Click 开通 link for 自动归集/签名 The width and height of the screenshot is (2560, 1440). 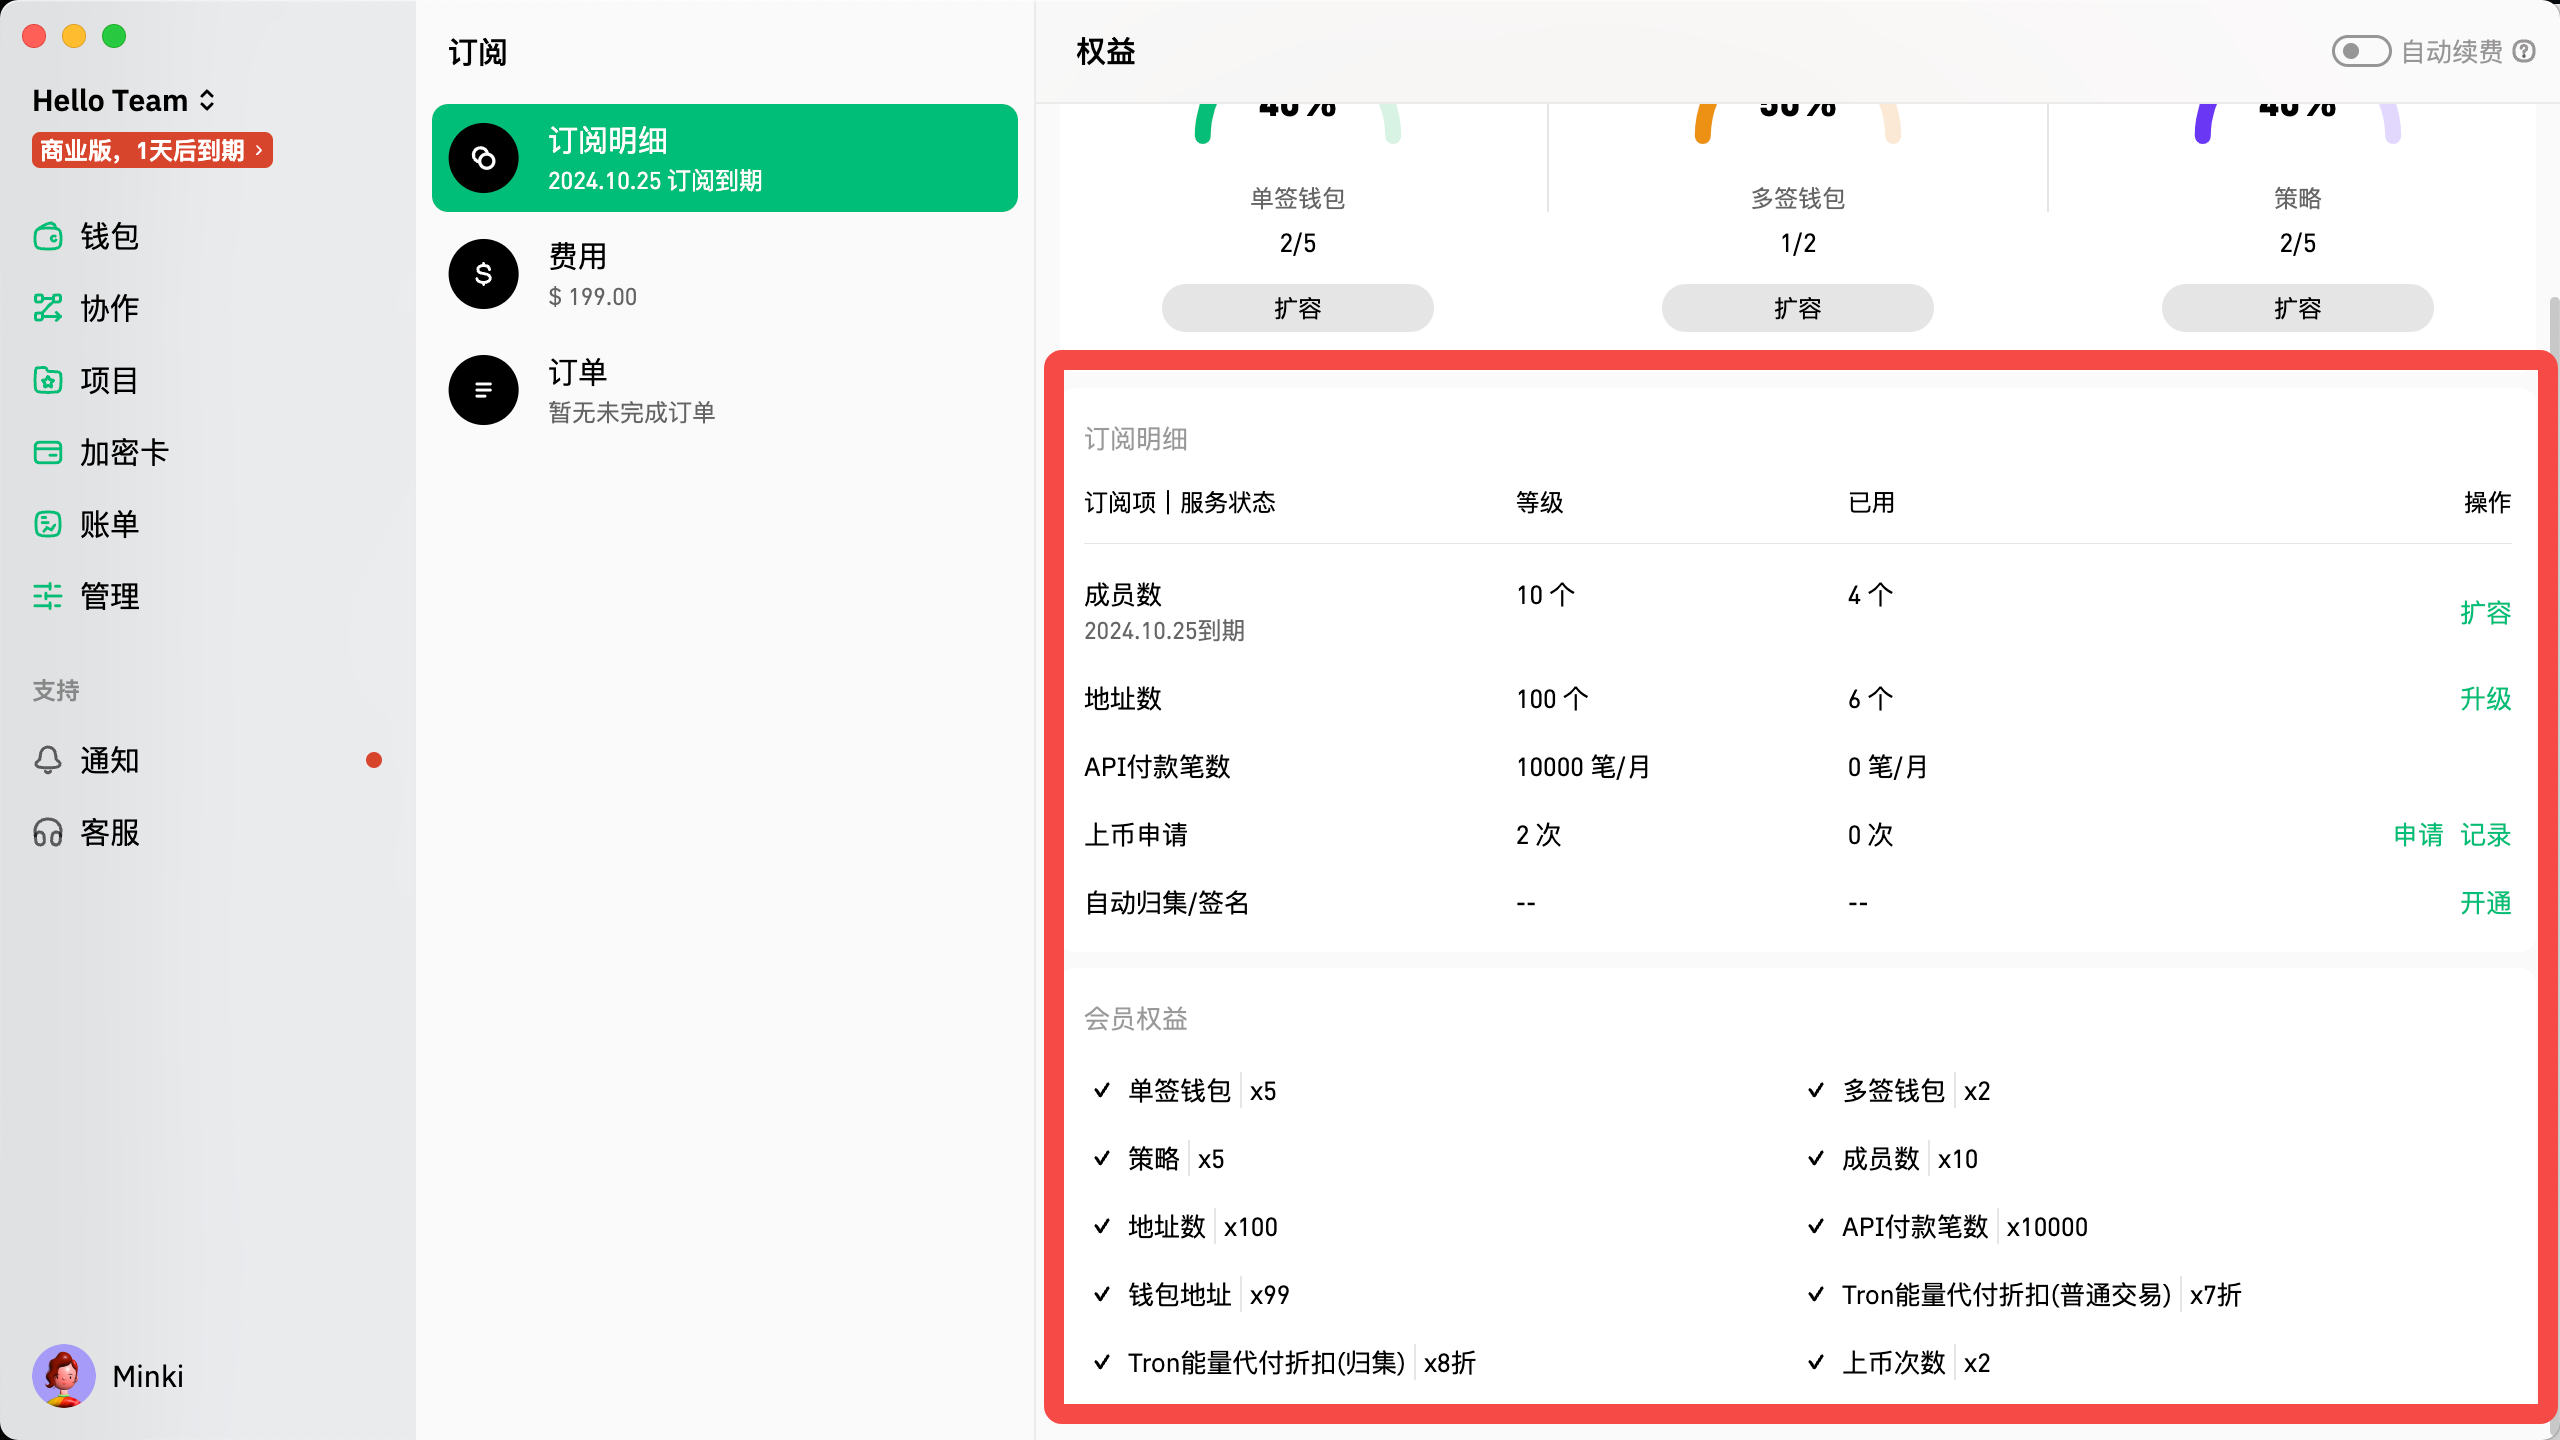point(2485,903)
